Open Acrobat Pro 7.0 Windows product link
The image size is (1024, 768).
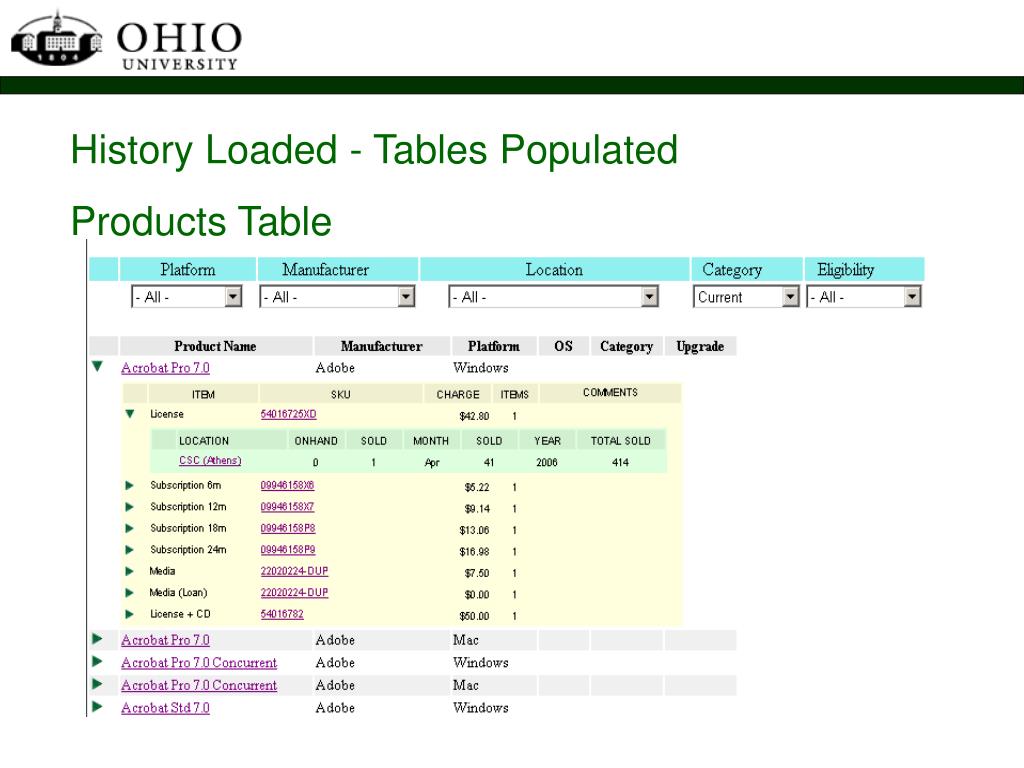[165, 368]
